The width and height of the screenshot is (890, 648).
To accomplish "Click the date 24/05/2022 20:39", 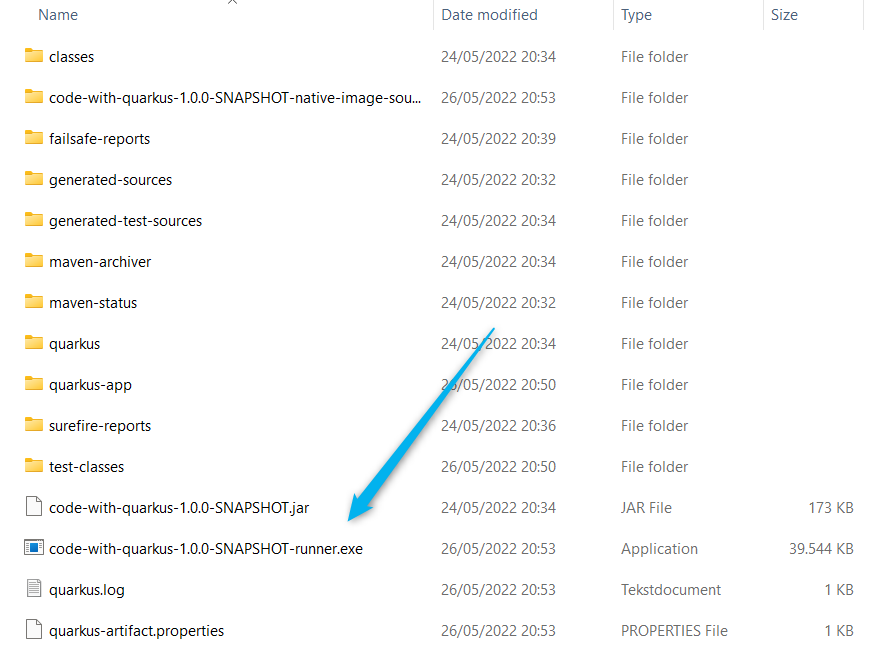I will click(x=498, y=139).
